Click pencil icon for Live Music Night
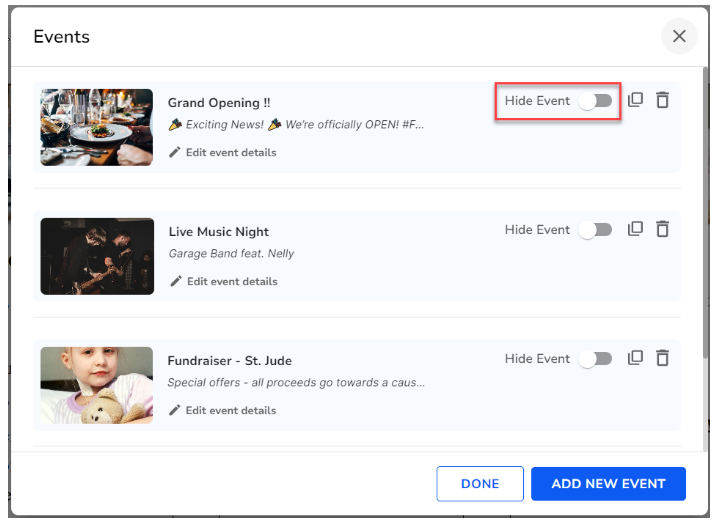 coord(176,282)
